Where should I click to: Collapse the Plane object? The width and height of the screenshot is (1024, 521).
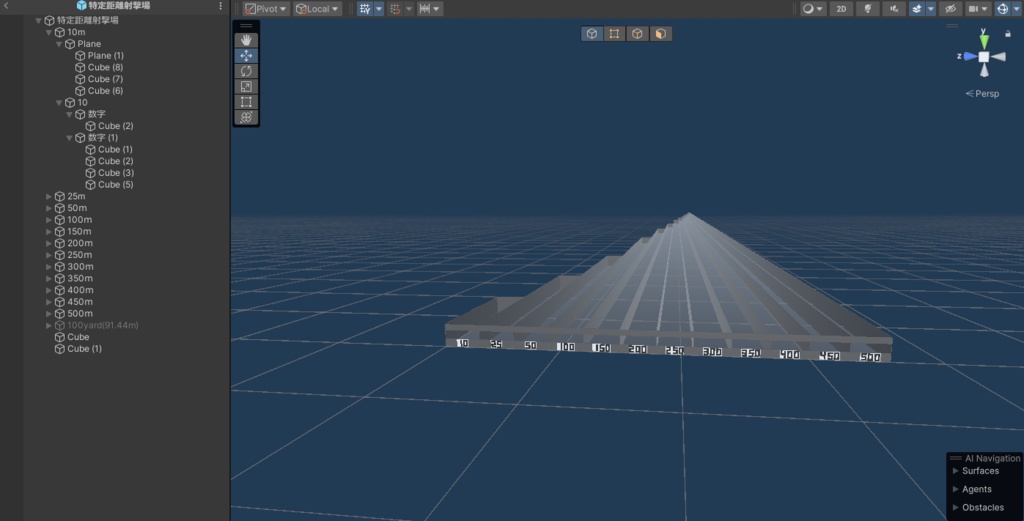(59, 44)
